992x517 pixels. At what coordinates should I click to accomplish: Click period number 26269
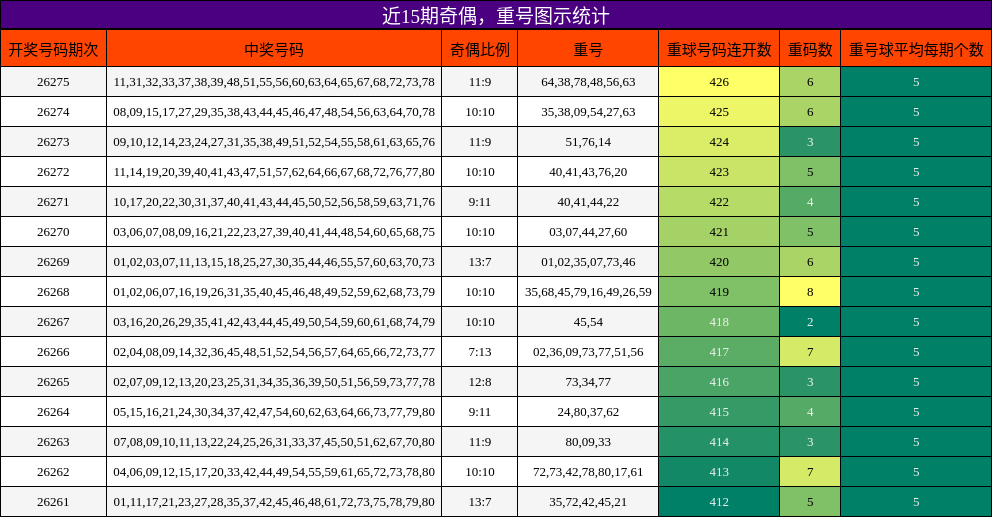click(x=53, y=262)
